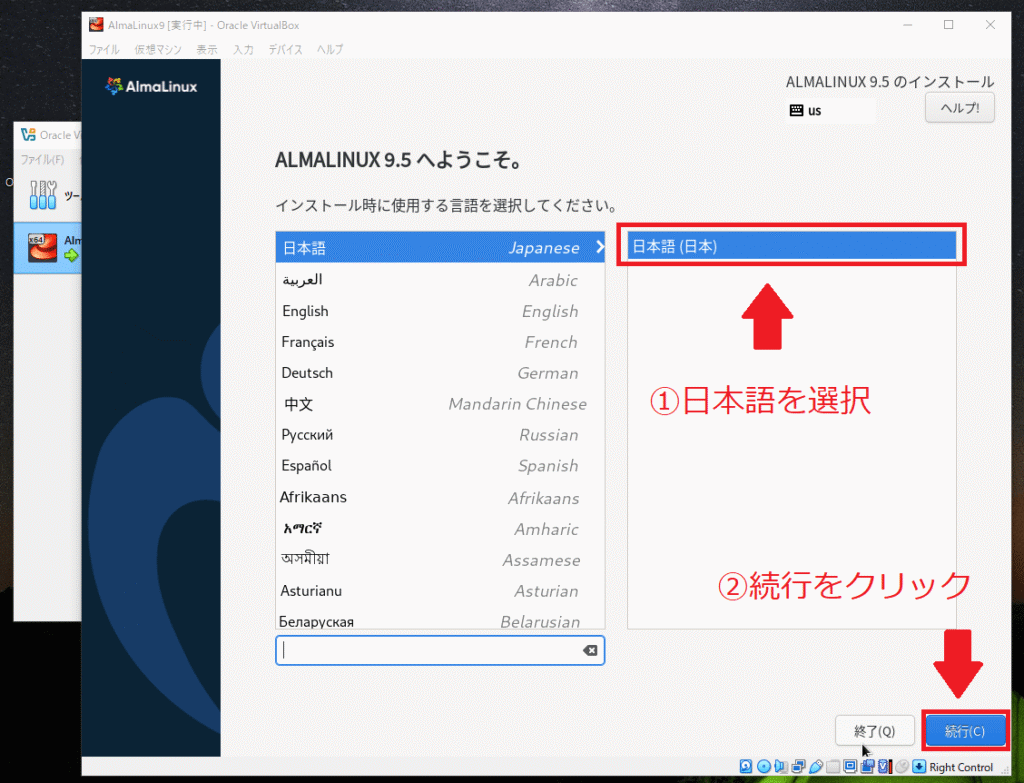This screenshot has width=1024, height=783.
Task: Click the shared folders status icon
Action: tap(833, 766)
